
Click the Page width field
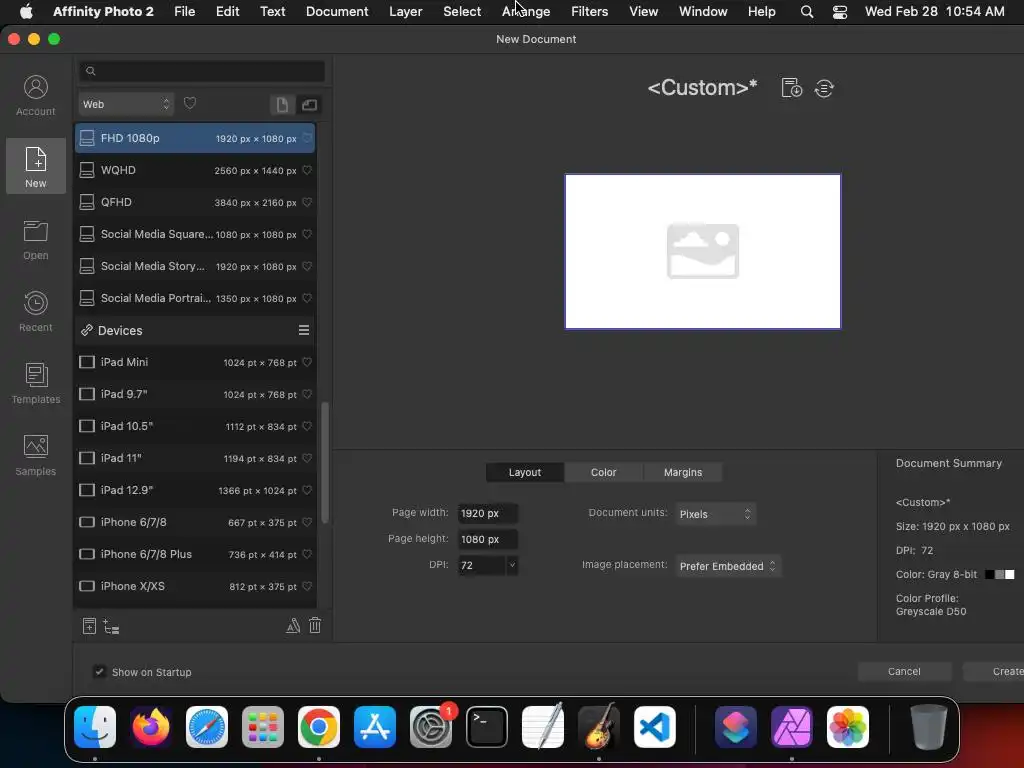point(488,513)
